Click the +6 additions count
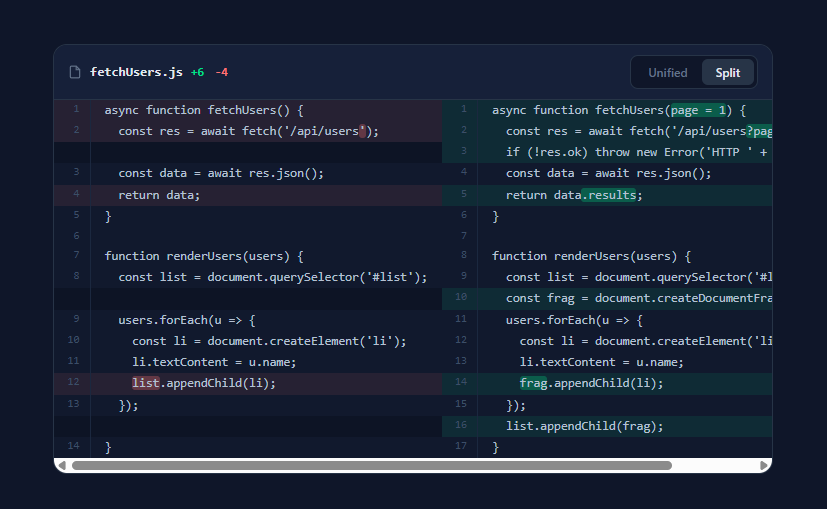The image size is (827, 509). [x=197, y=72]
